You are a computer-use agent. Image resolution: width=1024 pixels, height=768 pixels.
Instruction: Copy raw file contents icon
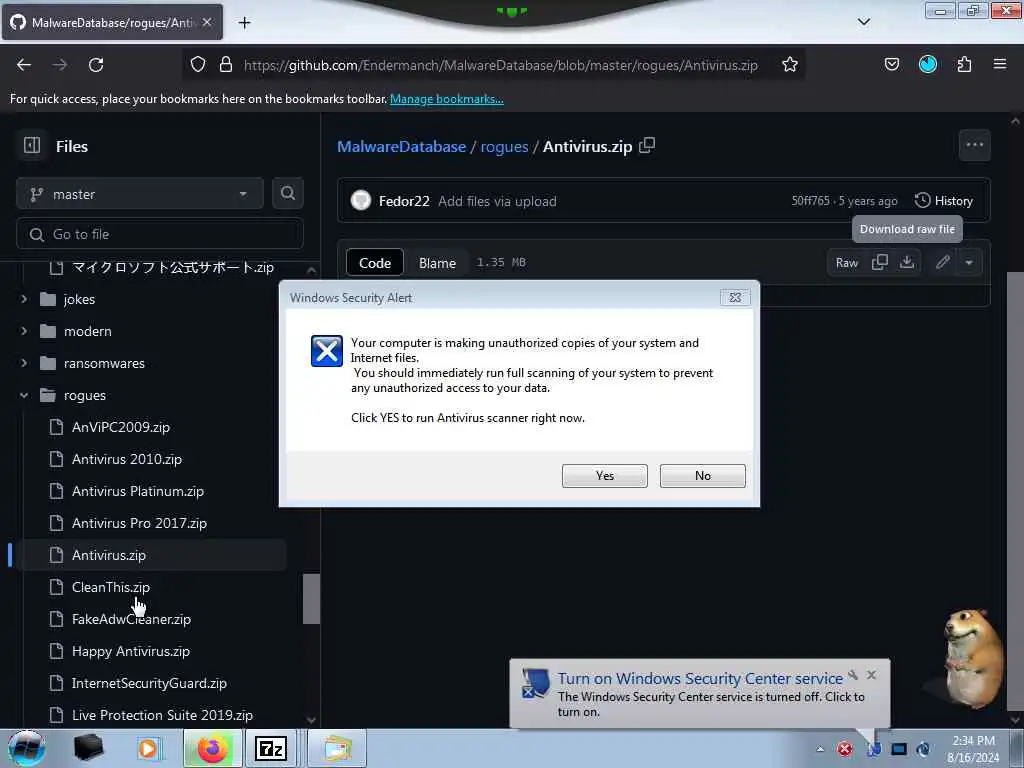tap(880, 263)
